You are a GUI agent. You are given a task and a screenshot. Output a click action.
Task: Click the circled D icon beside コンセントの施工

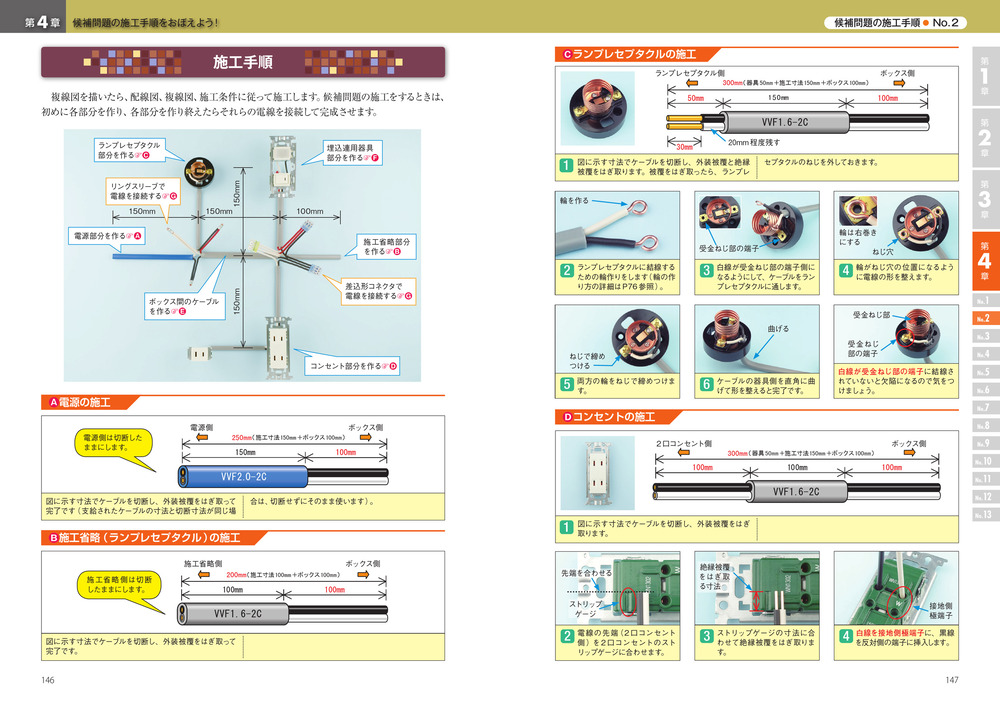pyautogui.click(x=567, y=416)
